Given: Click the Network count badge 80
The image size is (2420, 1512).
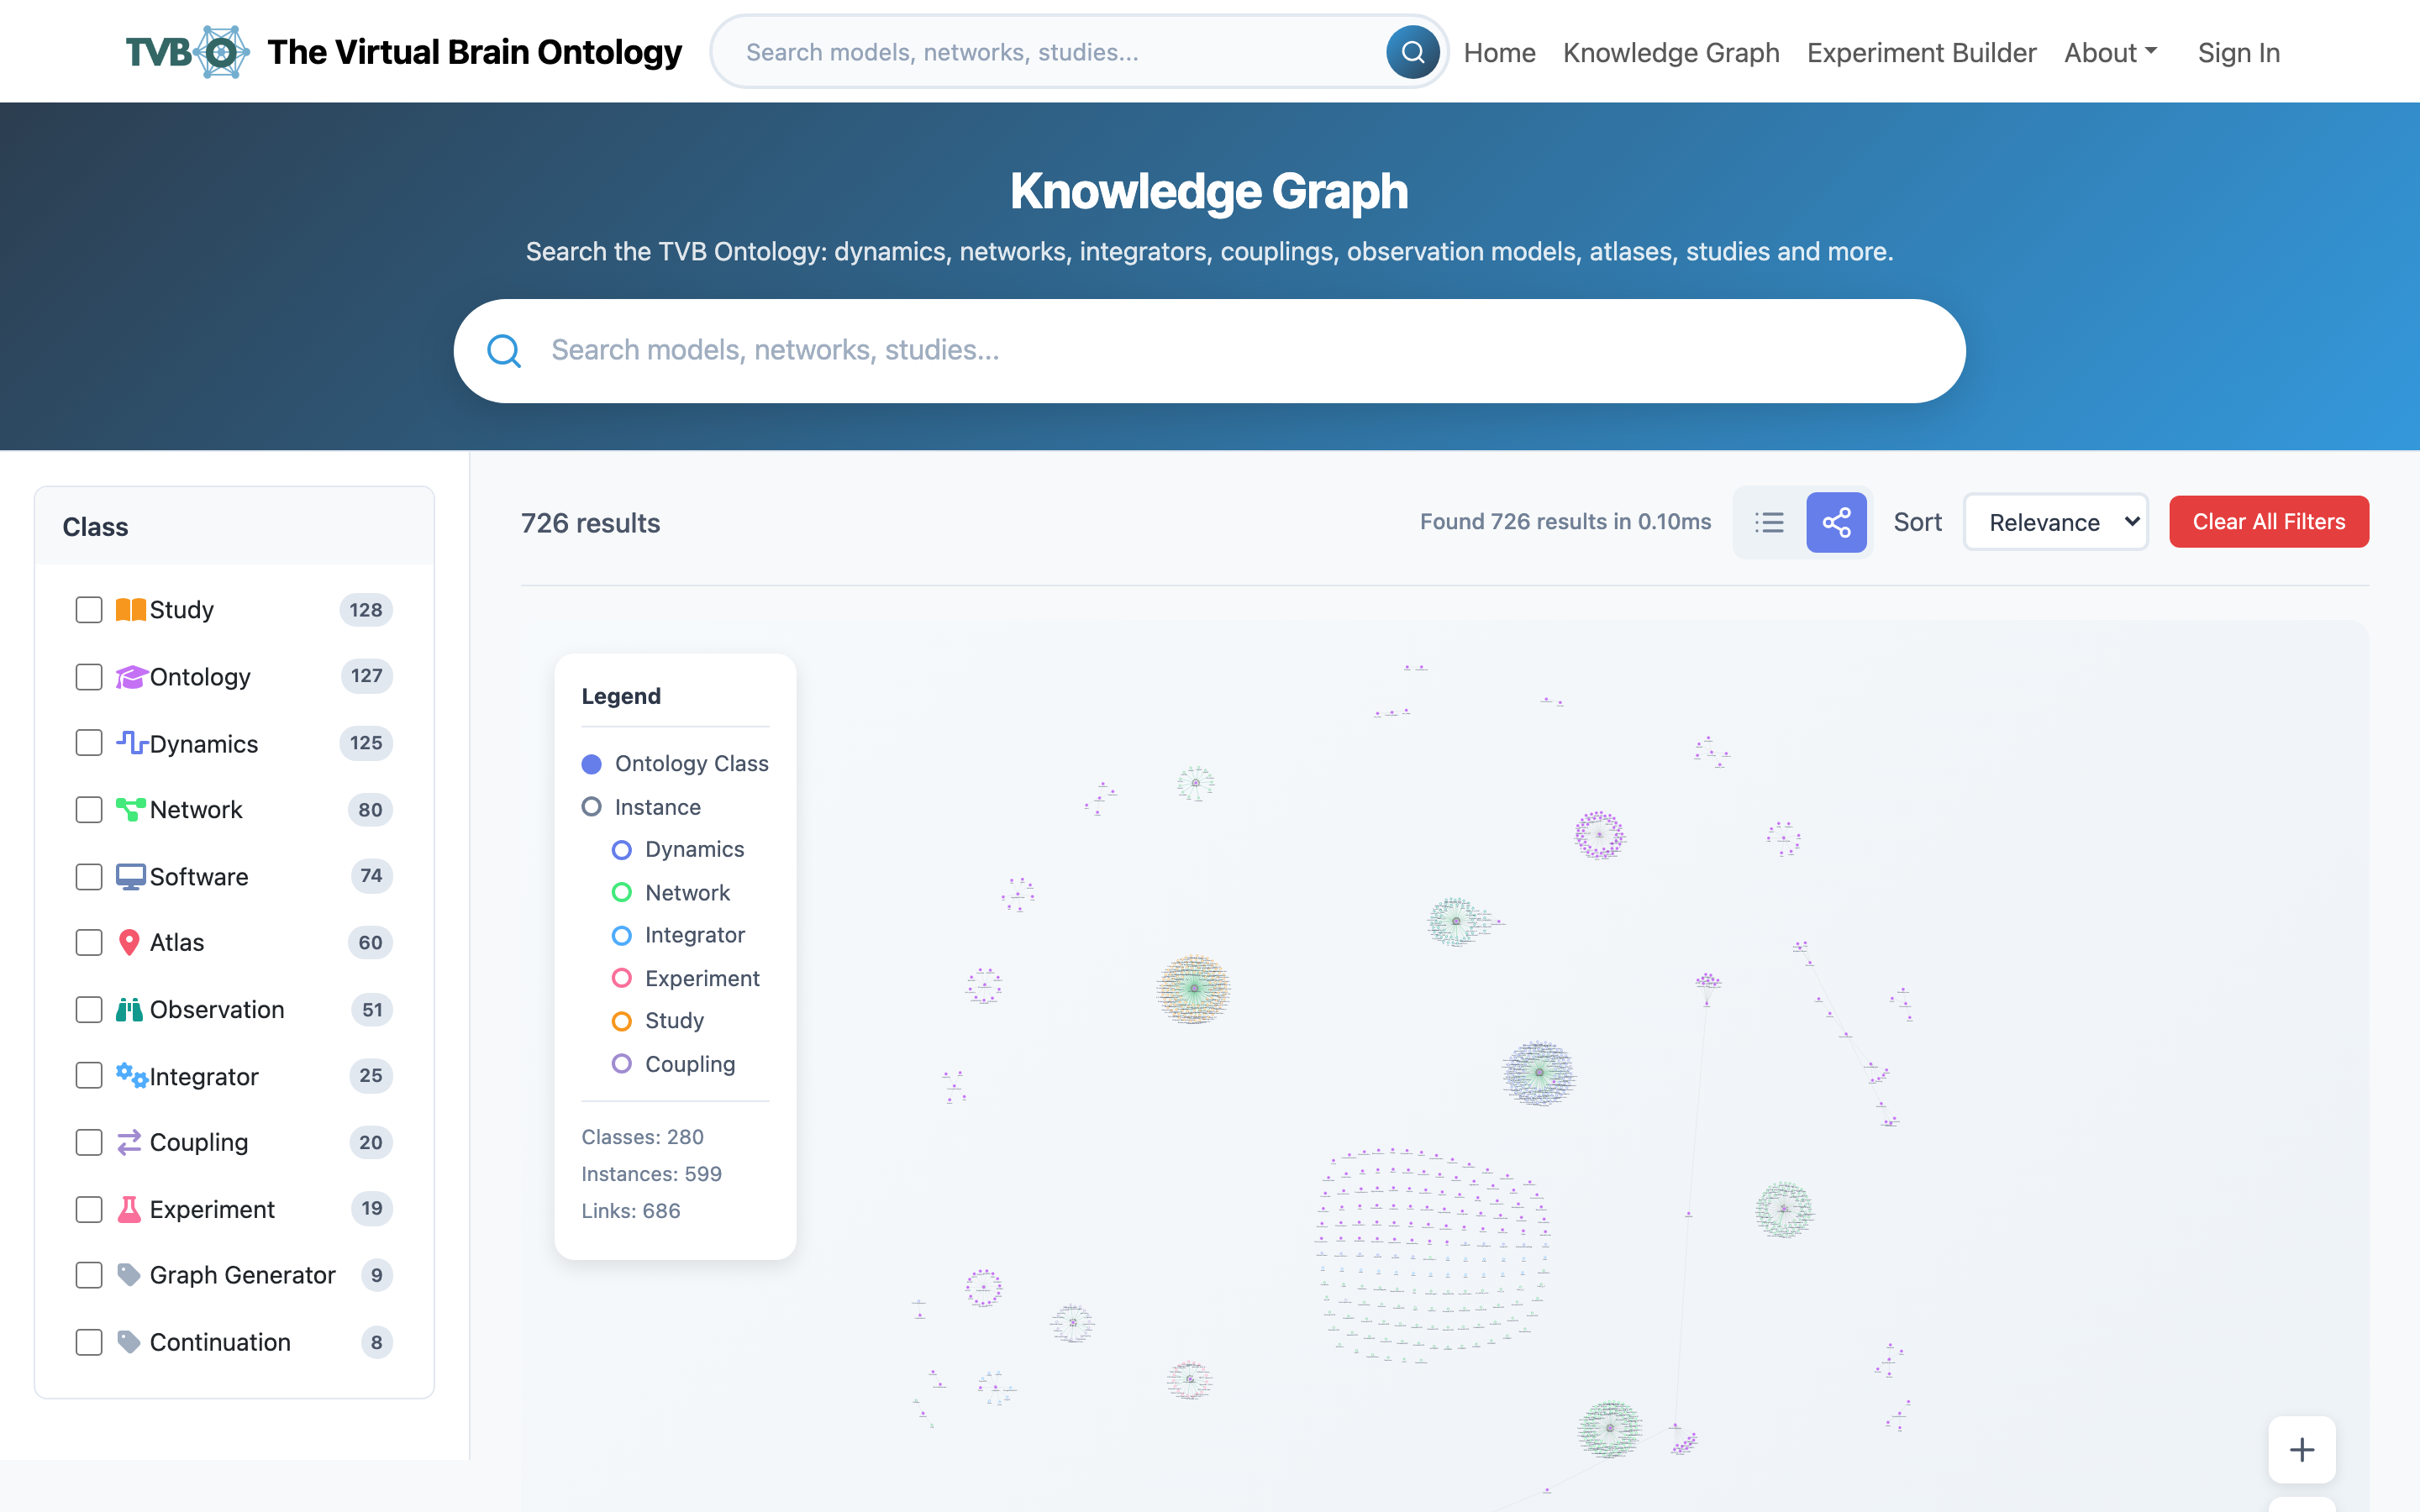Looking at the screenshot, I should click(370, 810).
